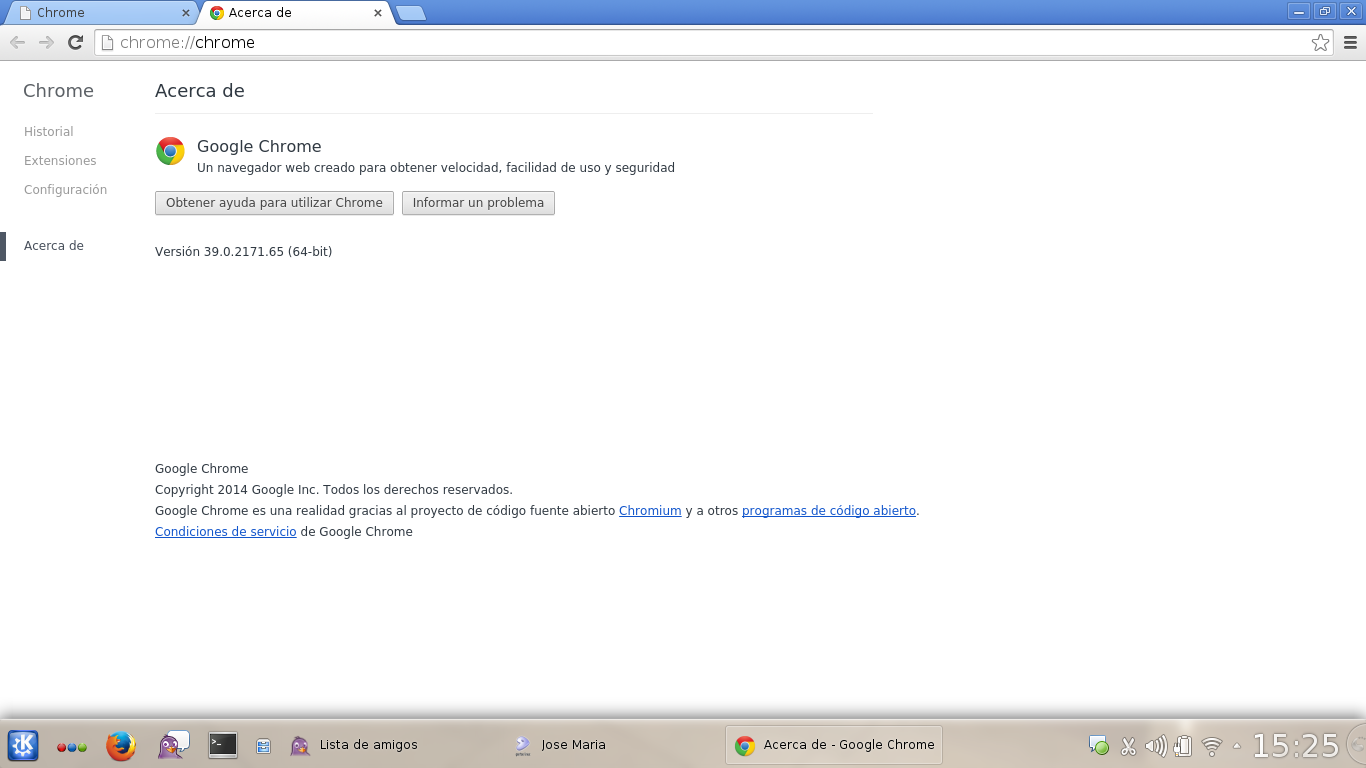Open the wifi network tray icon
Screen dimensions: 1366x768
pos(1212,746)
